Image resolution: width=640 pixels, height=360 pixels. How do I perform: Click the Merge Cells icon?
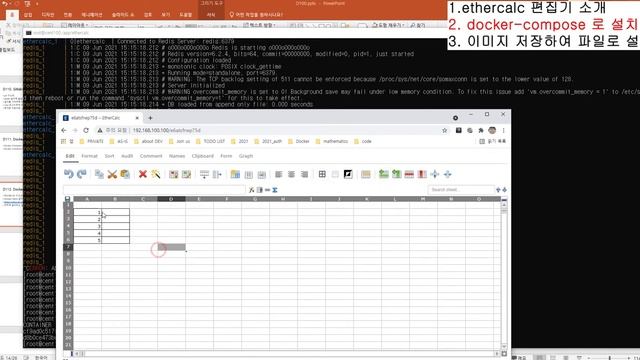366,174
